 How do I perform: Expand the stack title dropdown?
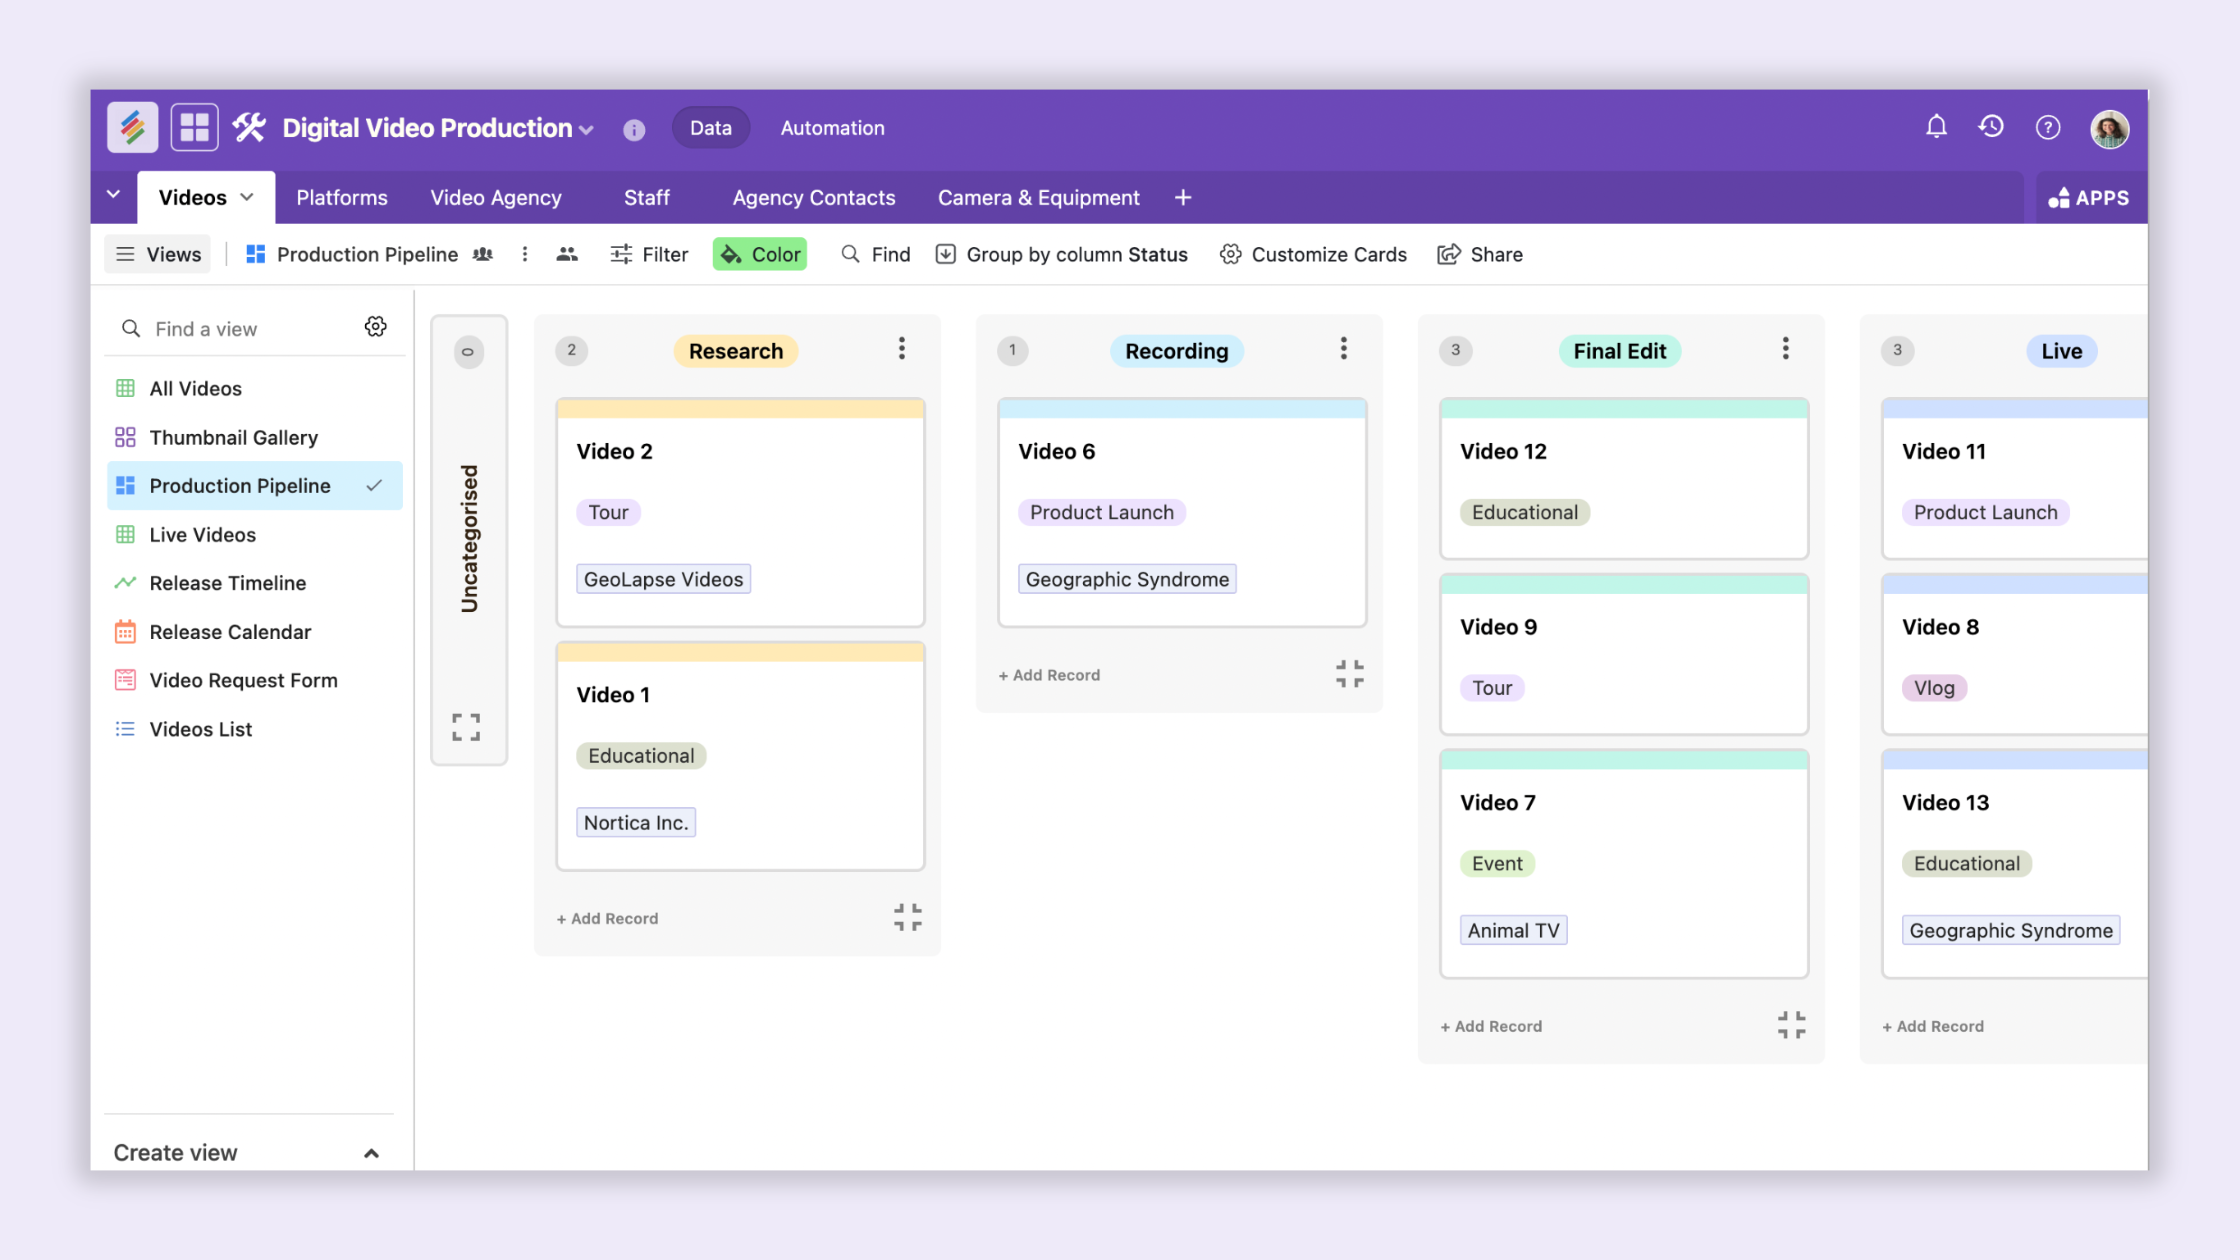(x=587, y=130)
